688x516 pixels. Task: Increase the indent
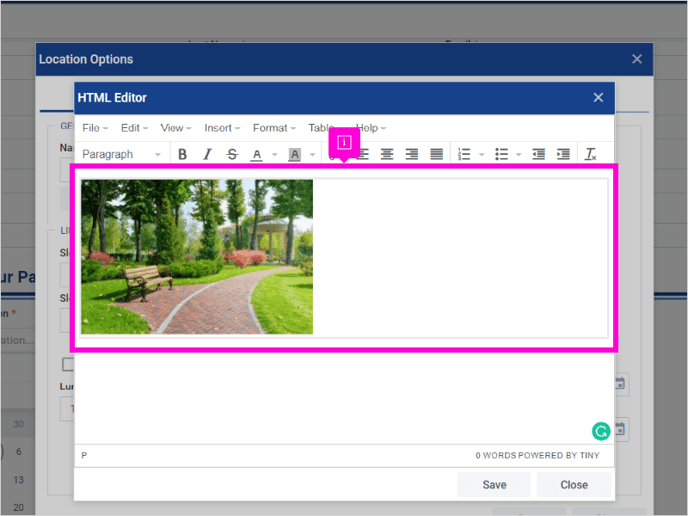click(x=563, y=154)
